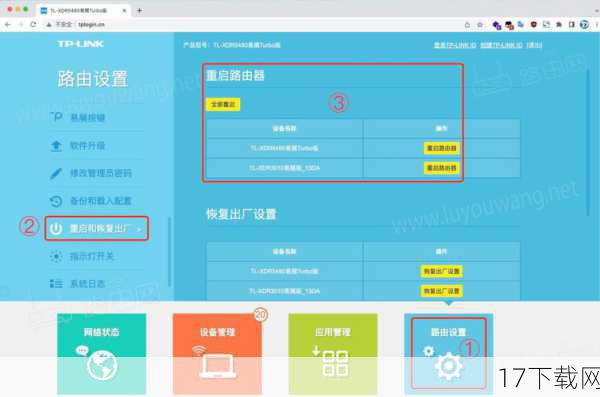600x397 pixels.
Task: Click 恢复出厂设置 for TL-XDR3010易展版_13DA
Action: coord(442,291)
